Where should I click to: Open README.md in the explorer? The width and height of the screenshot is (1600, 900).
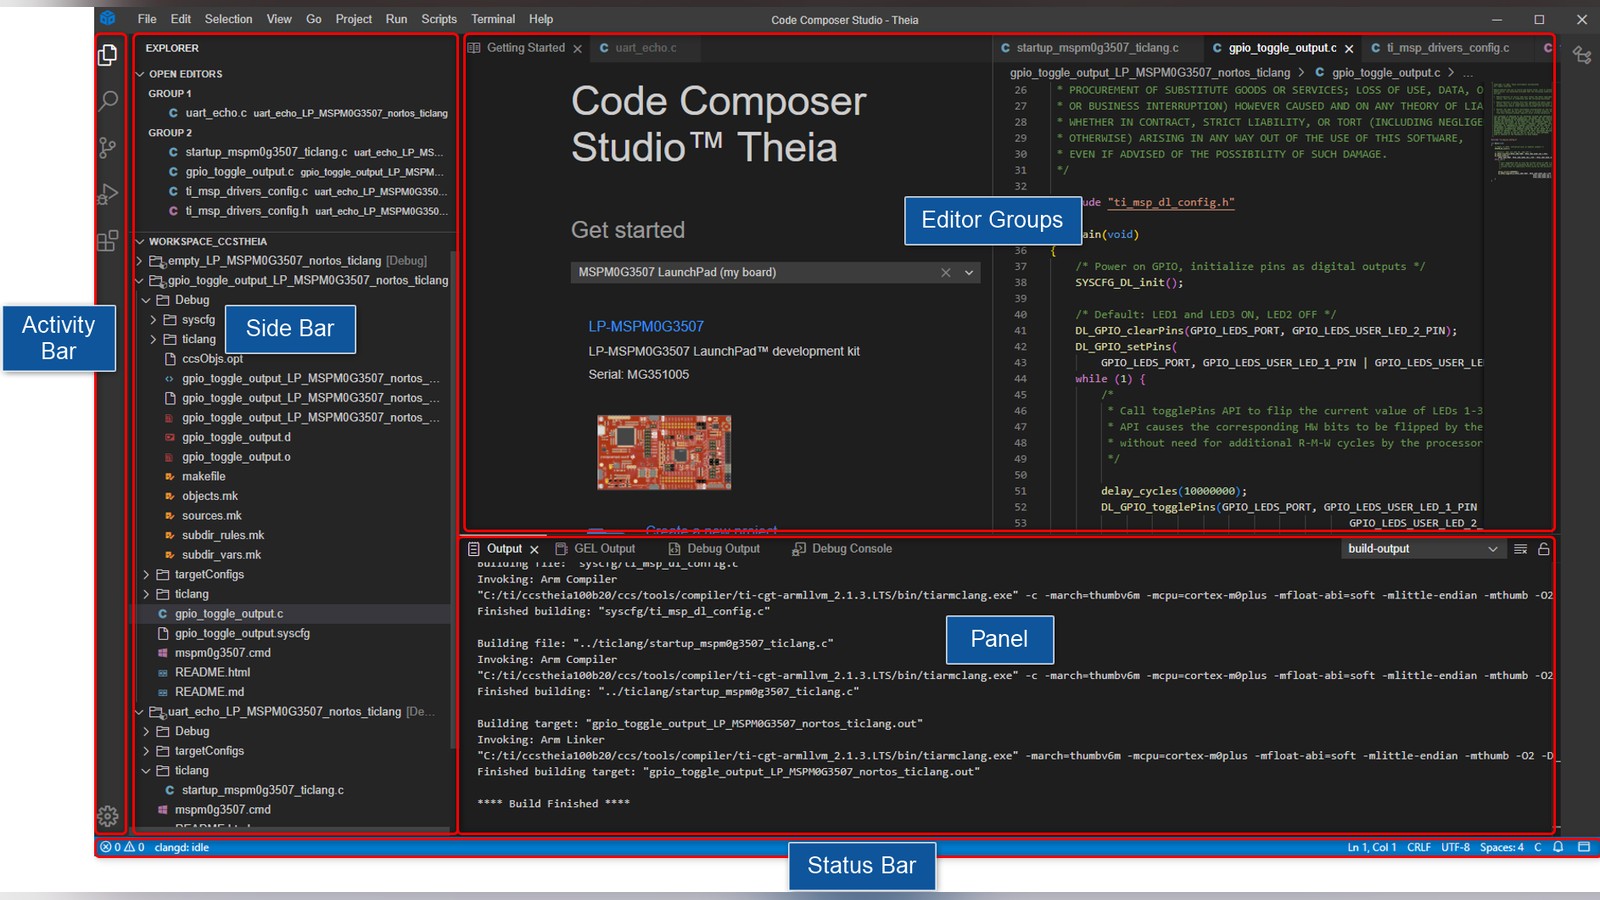[x=209, y=692]
